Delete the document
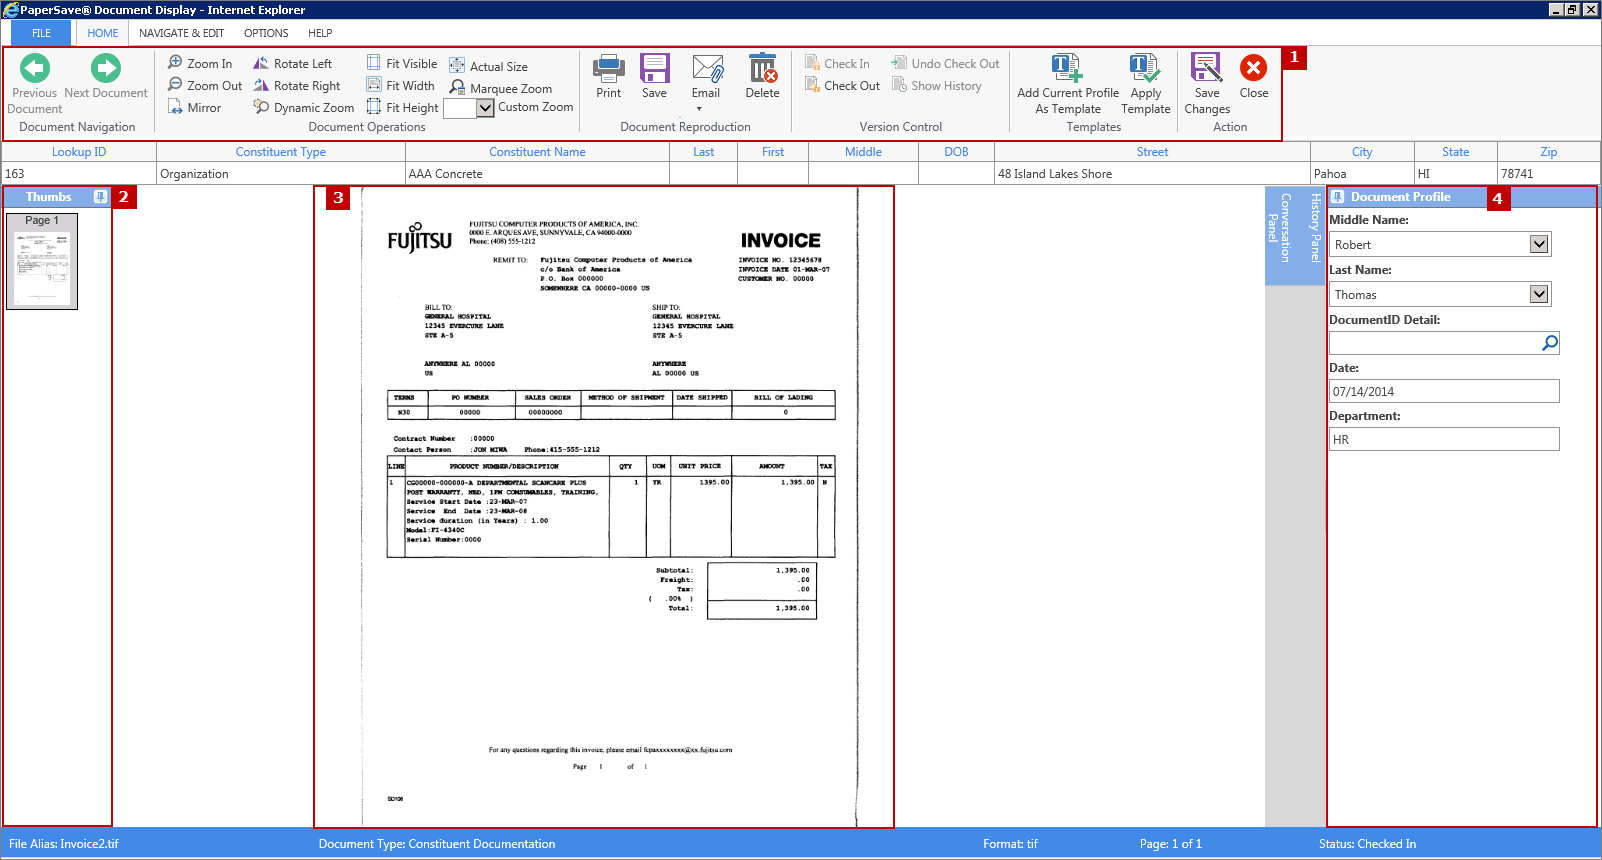Screen dimensions: 1602x860 [x=763, y=77]
